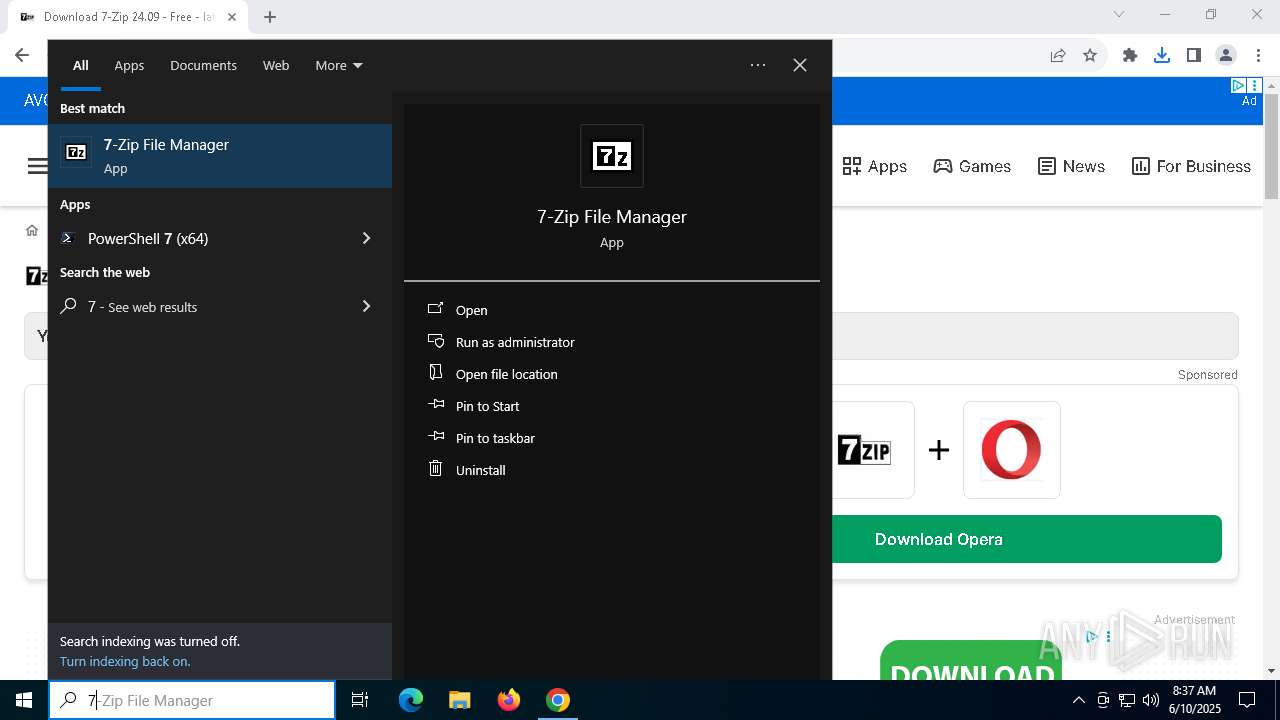
Task: Launch Firefox from the taskbar
Action: [x=509, y=700]
